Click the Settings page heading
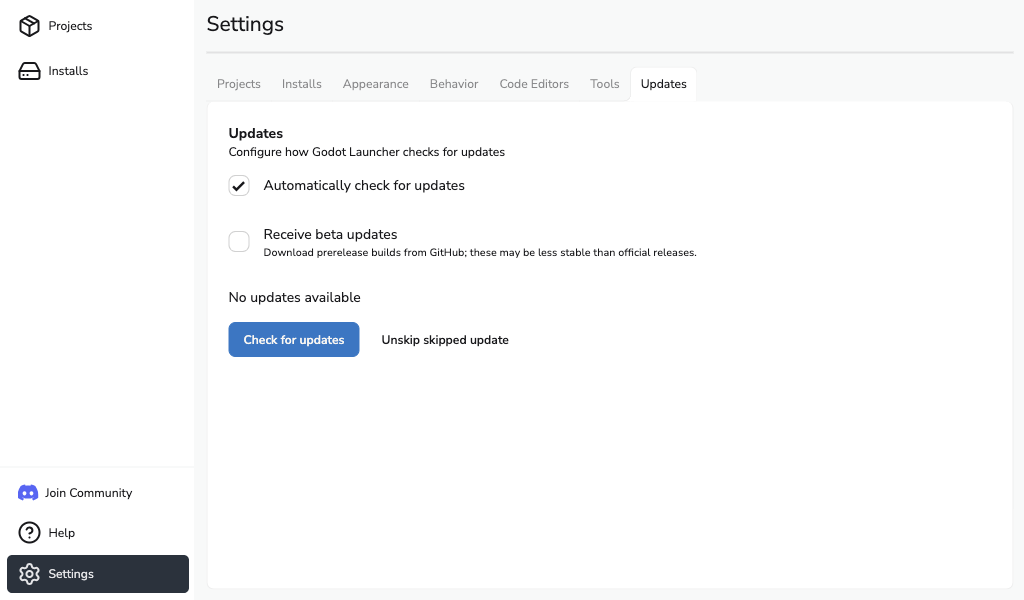Image resolution: width=1024 pixels, height=600 pixels. coord(245,24)
